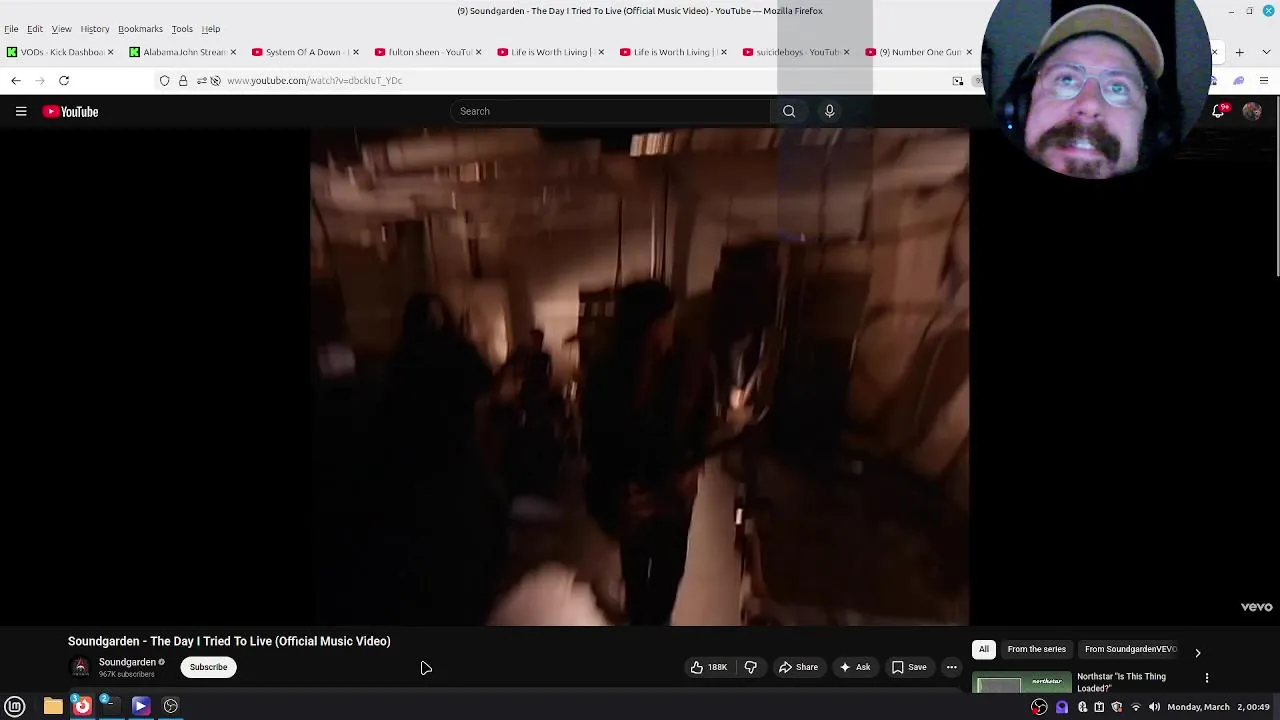The width and height of the screenshot is (1280, 720).
Task: Select the From the series chip
Action: click(x=1037, y=649)
